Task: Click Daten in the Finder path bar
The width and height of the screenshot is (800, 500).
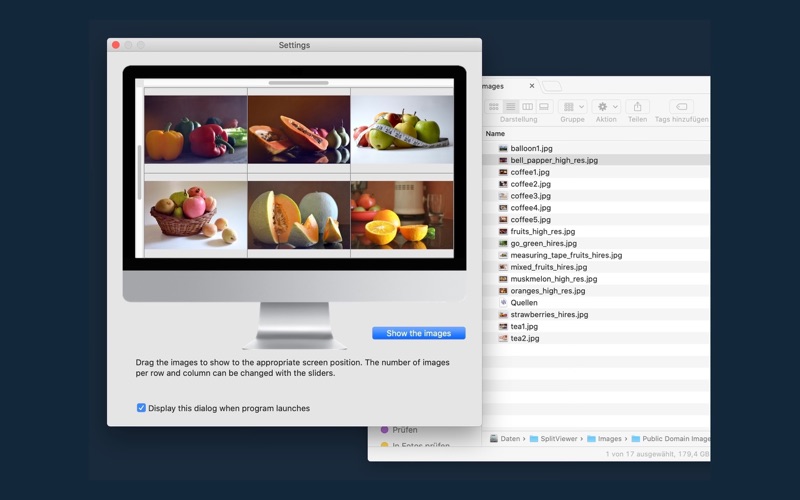Action: (x=505, y=438)
